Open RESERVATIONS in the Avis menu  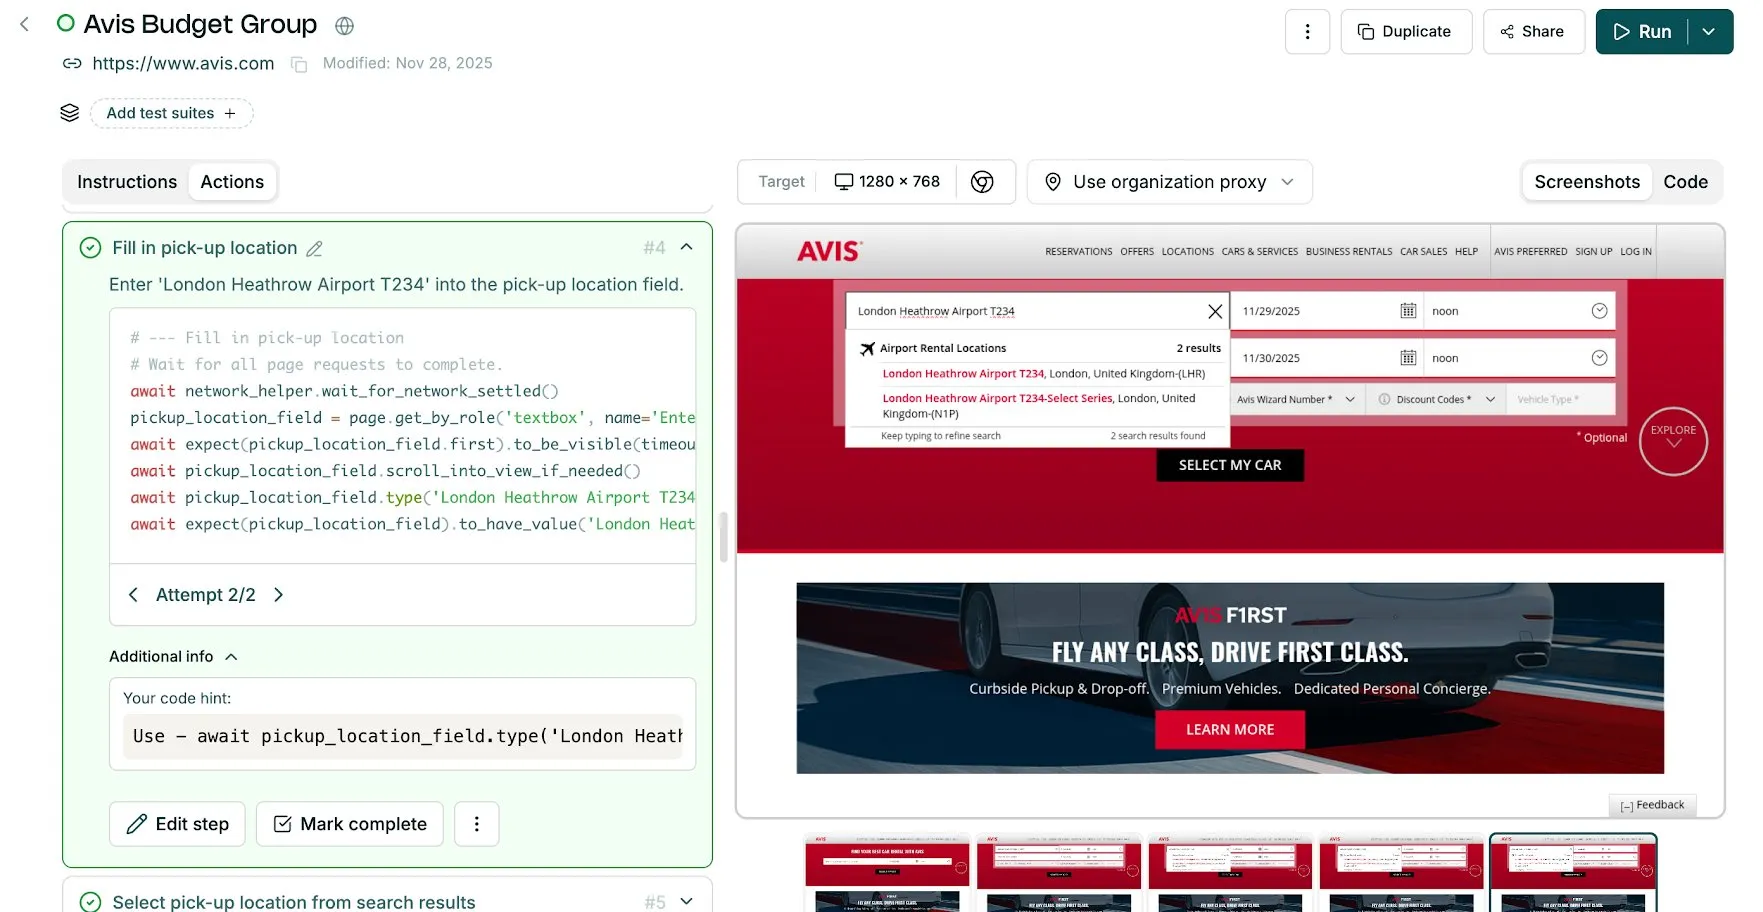click(x=1078, y=252)
